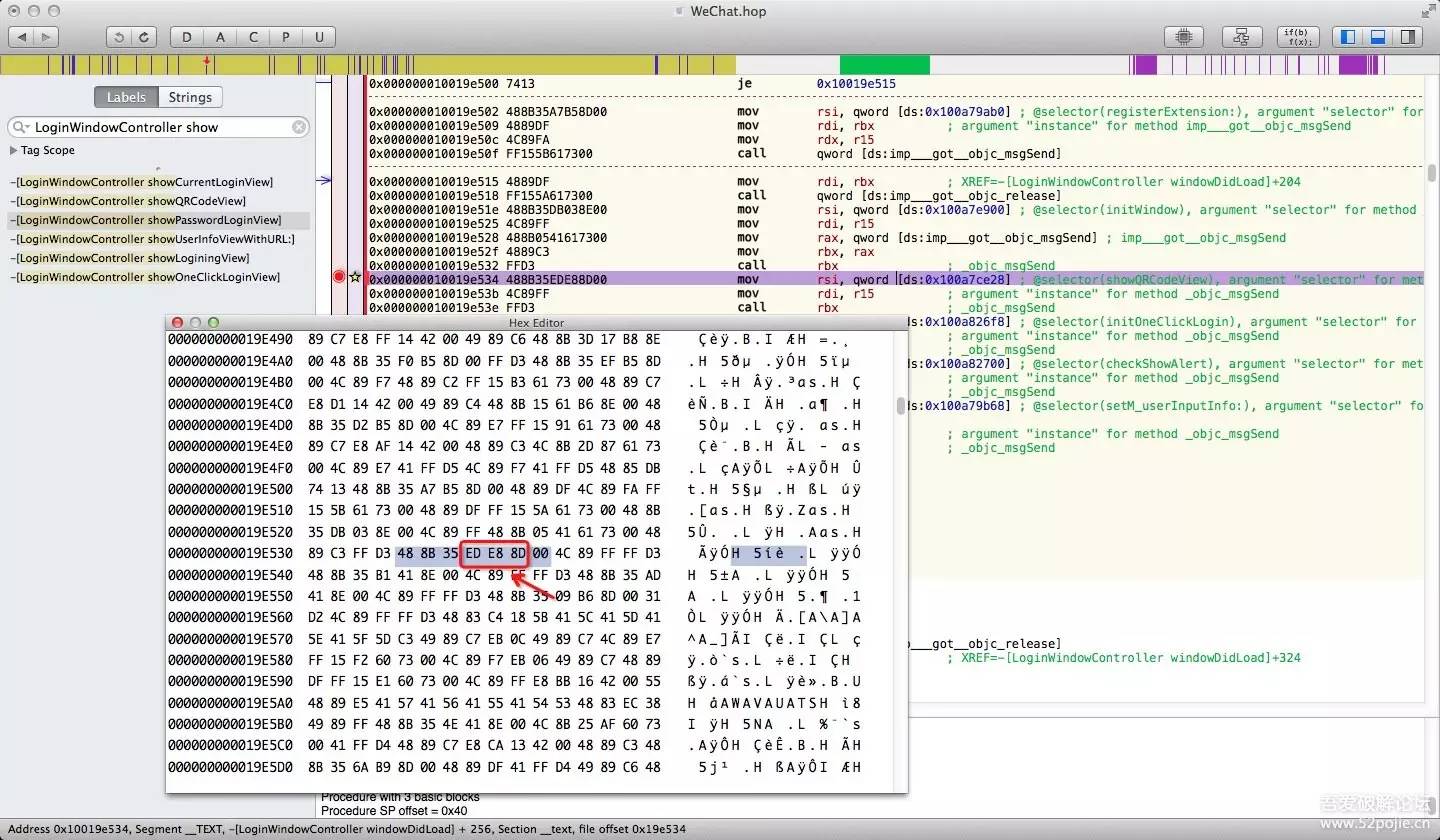Select showCurrentLoginView label in the list

point(144,182)
